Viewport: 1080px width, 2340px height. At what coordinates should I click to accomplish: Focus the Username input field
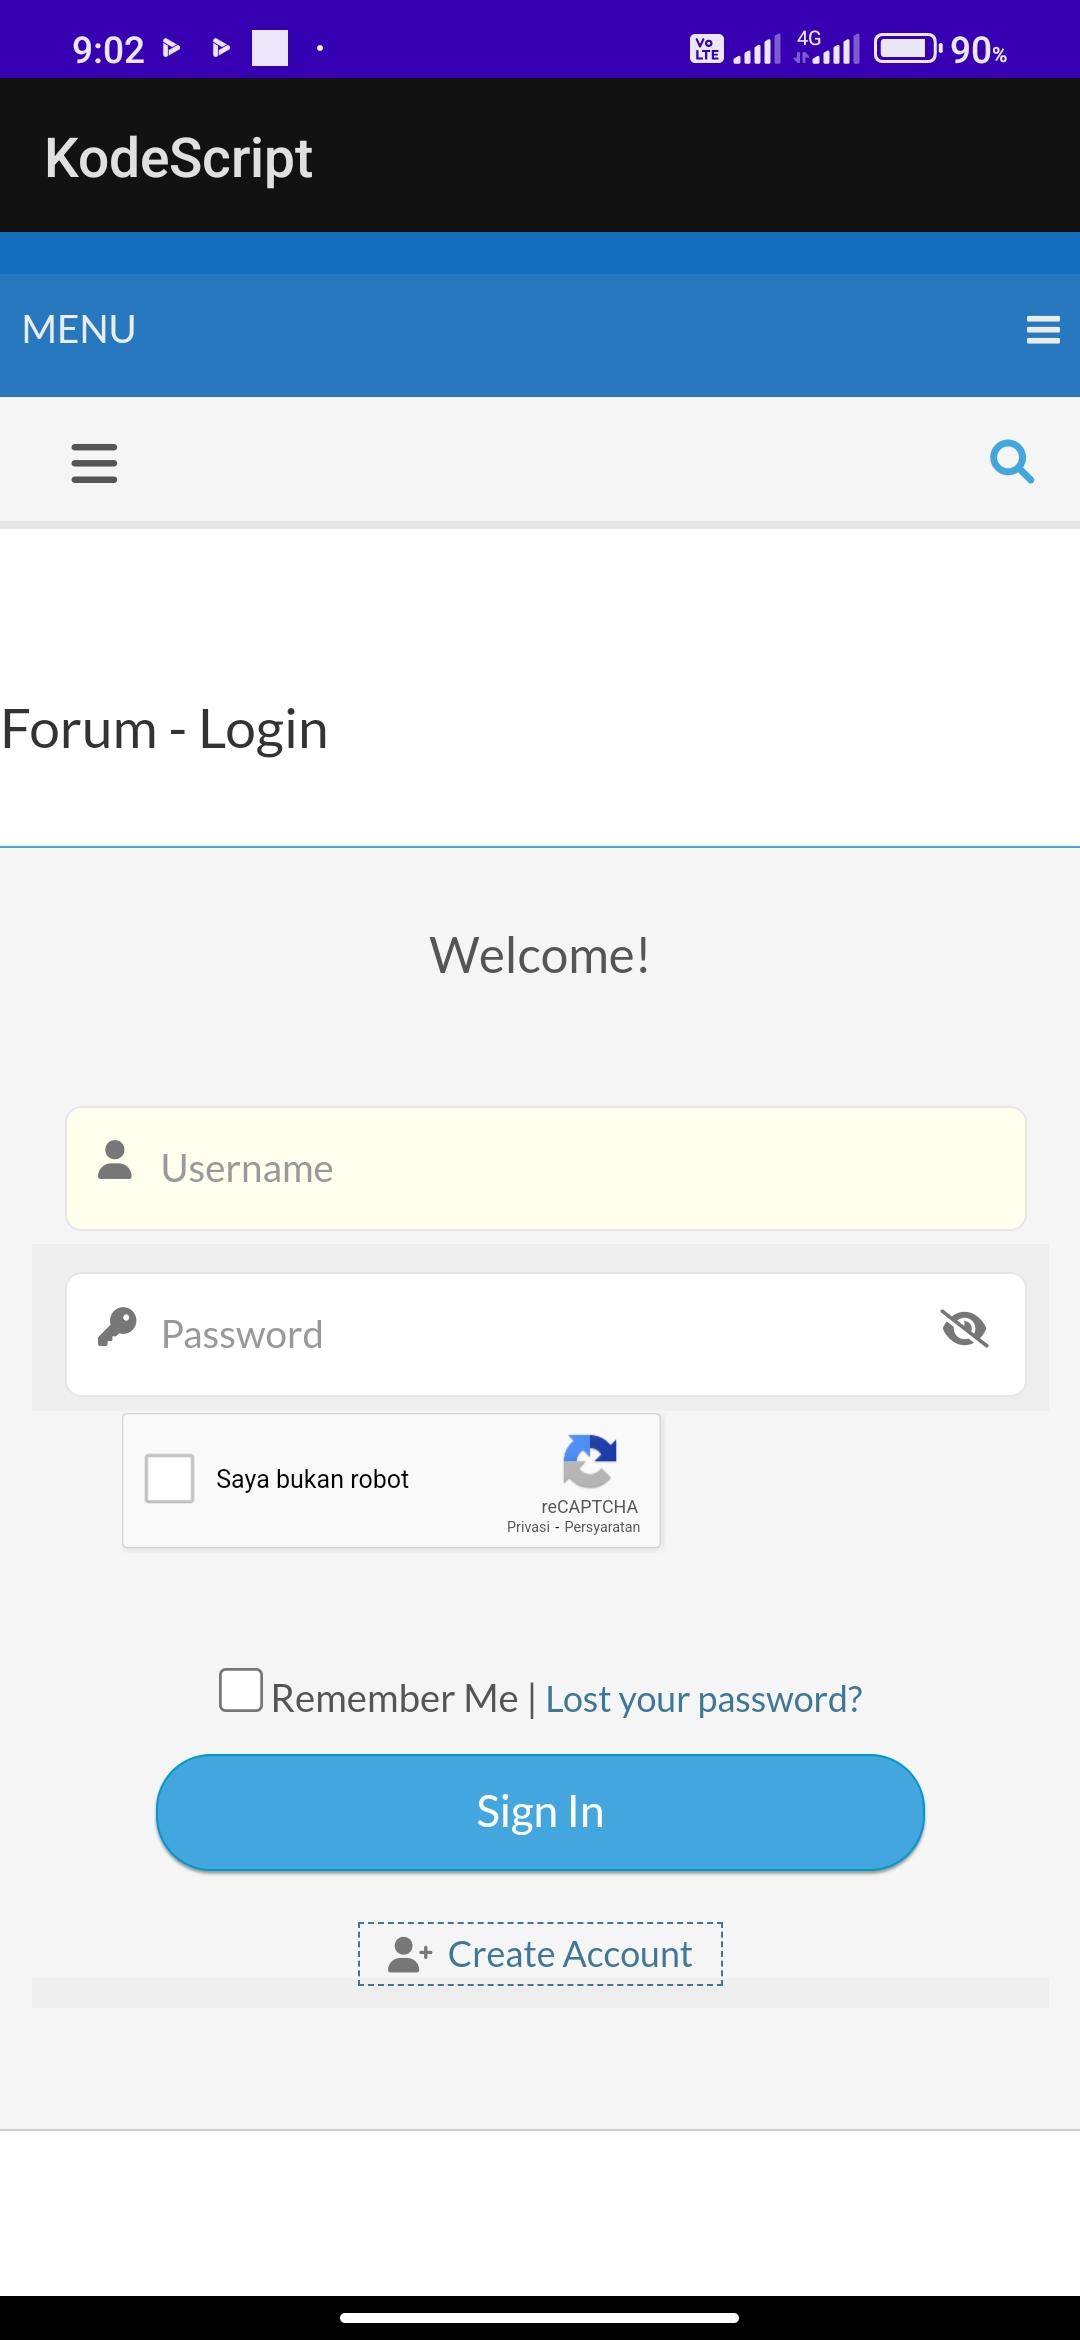[546, 1168]
